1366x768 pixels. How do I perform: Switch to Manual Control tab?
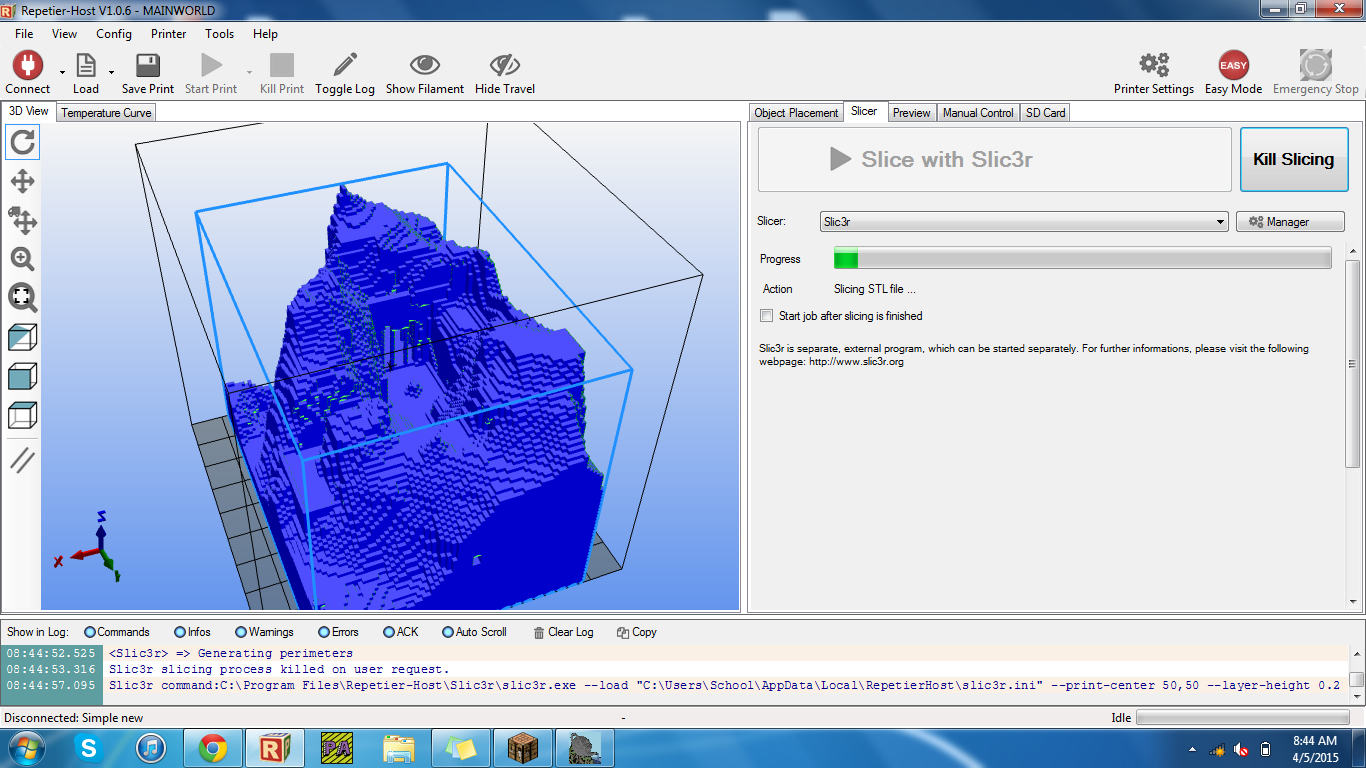(x=978, y=113)
